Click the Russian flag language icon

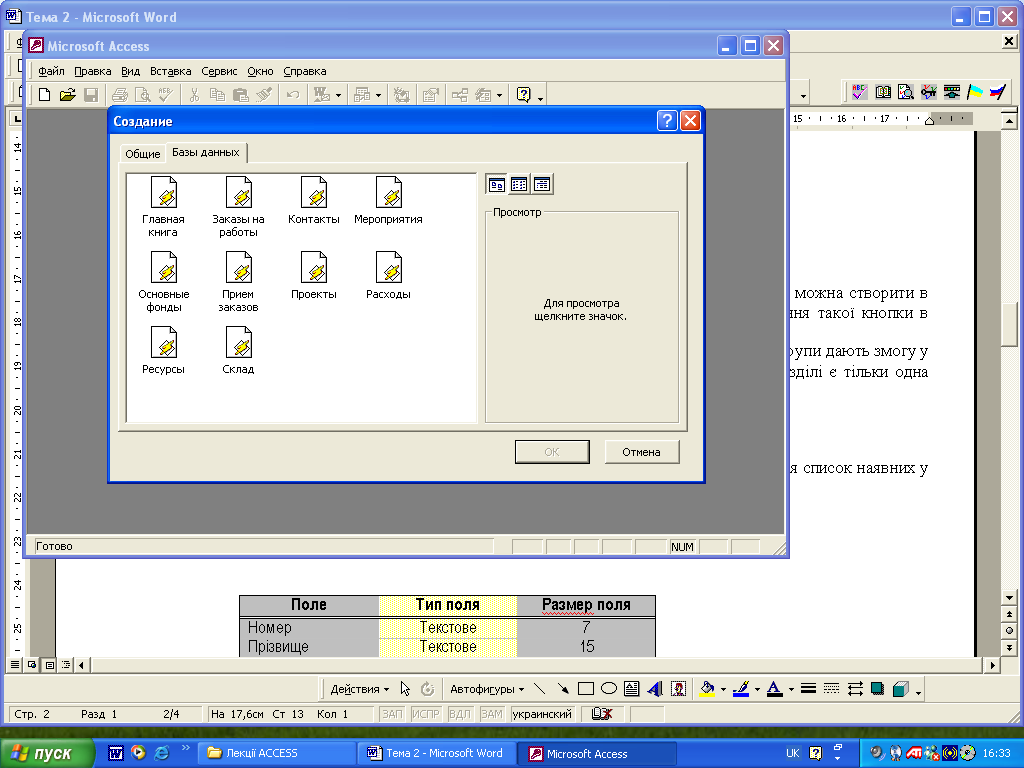[998, 92]
